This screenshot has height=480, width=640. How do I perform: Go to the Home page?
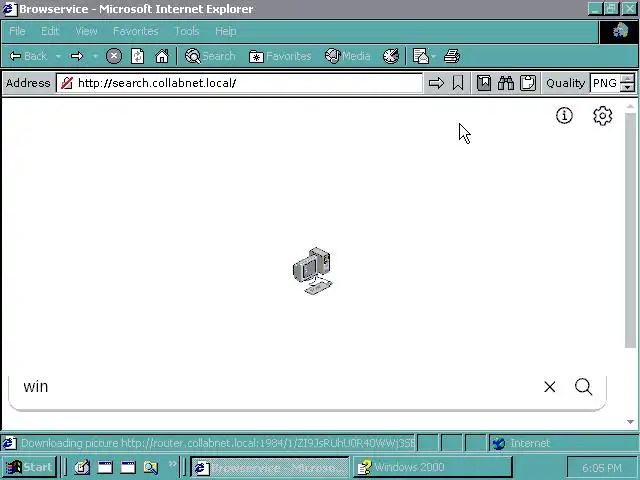pyautogui.click(x=162, y=56)
